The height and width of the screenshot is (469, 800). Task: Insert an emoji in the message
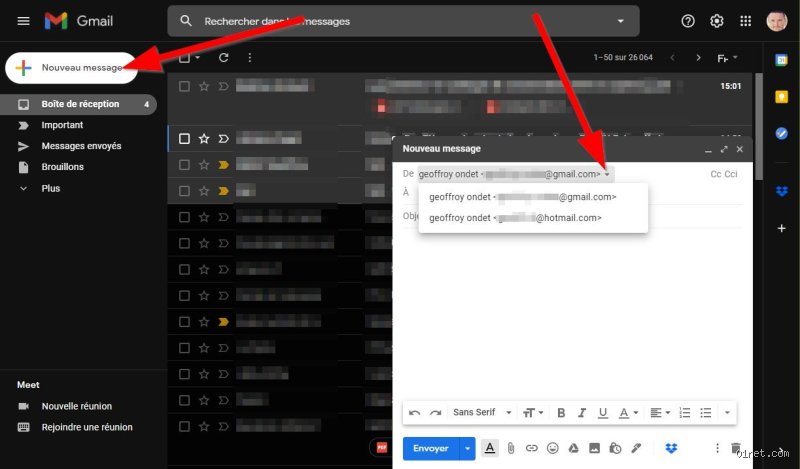click(553, 448)
